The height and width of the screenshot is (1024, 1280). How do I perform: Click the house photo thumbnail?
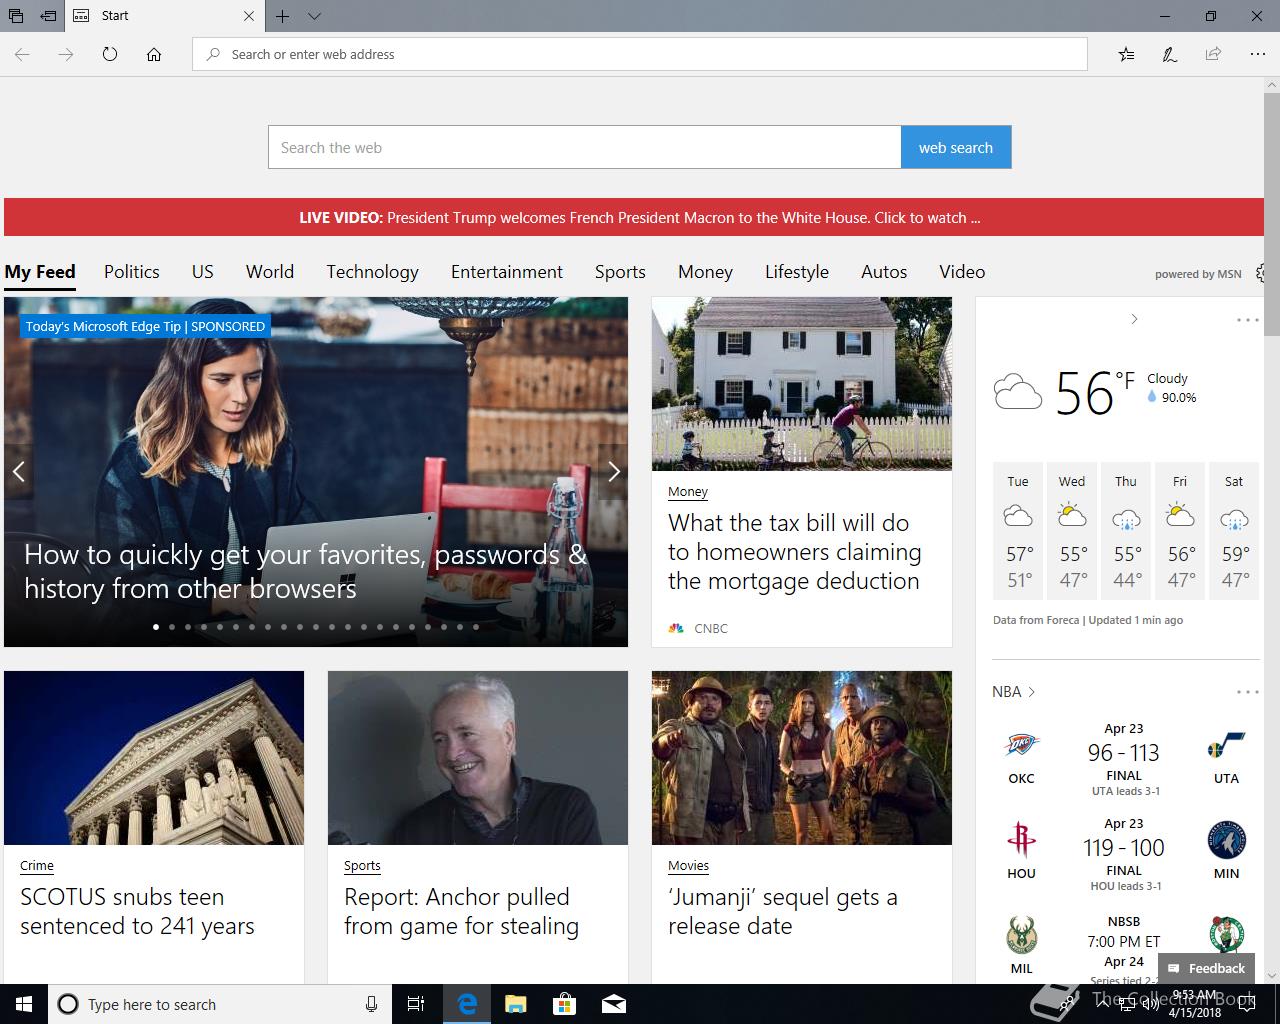click(x=802, y=384)
